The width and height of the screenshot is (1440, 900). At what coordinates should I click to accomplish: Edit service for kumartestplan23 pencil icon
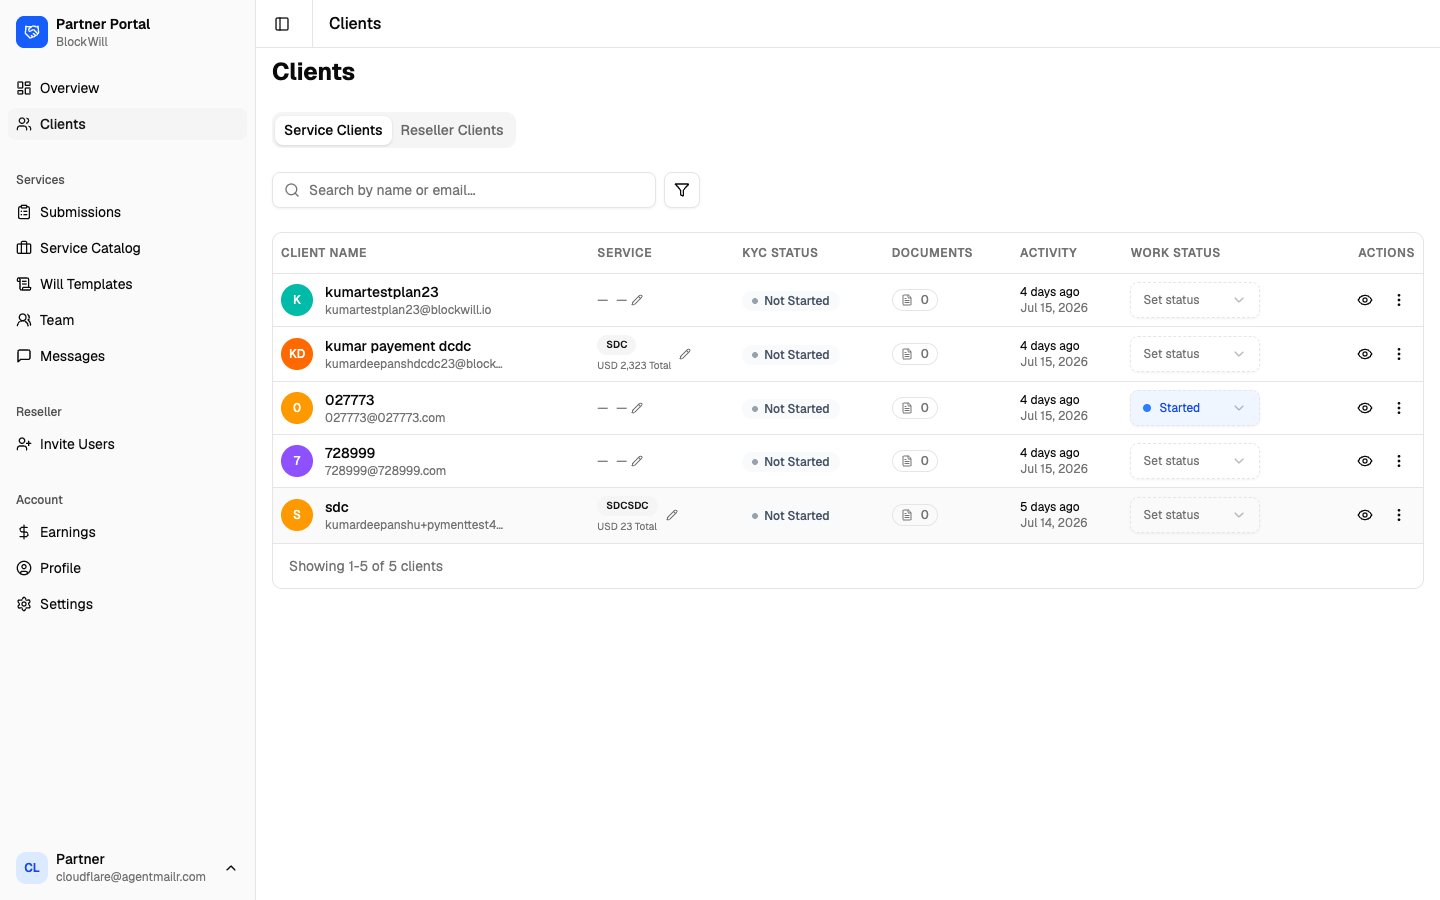(x=637, y=300)
